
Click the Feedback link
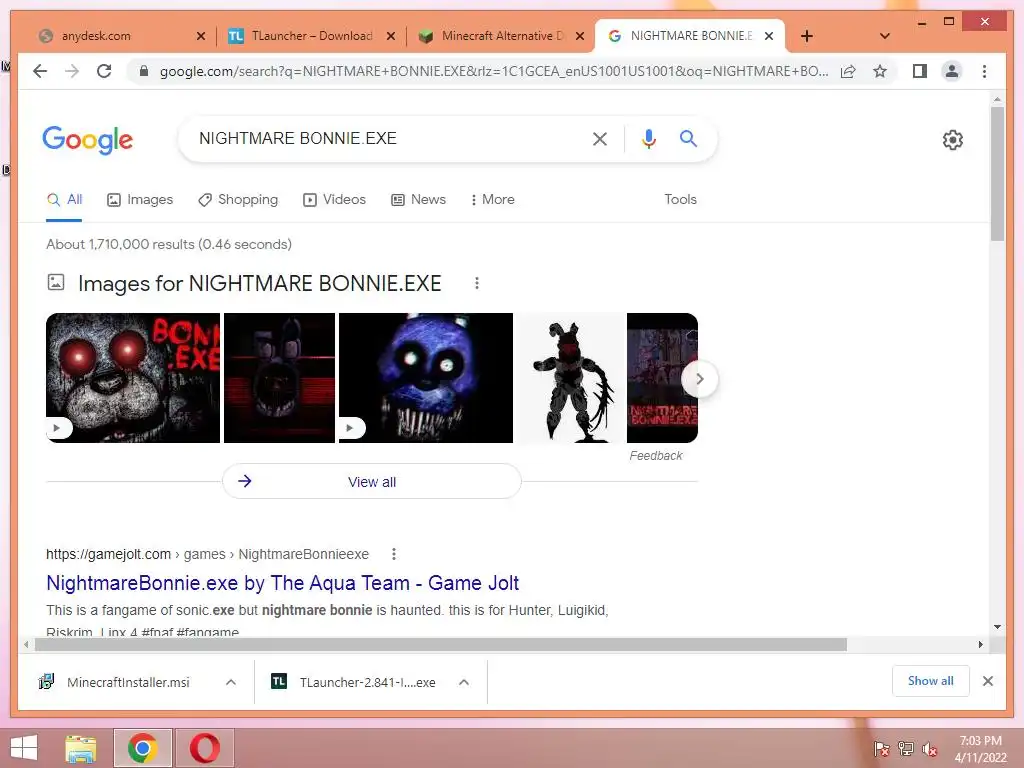(x=656, y=456)
